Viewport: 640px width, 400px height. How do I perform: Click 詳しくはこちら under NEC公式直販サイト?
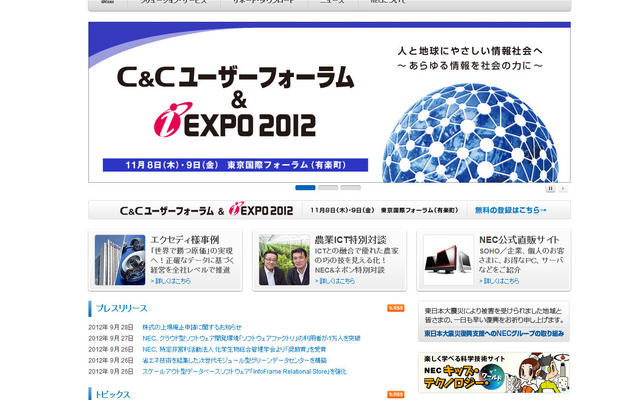499,281
